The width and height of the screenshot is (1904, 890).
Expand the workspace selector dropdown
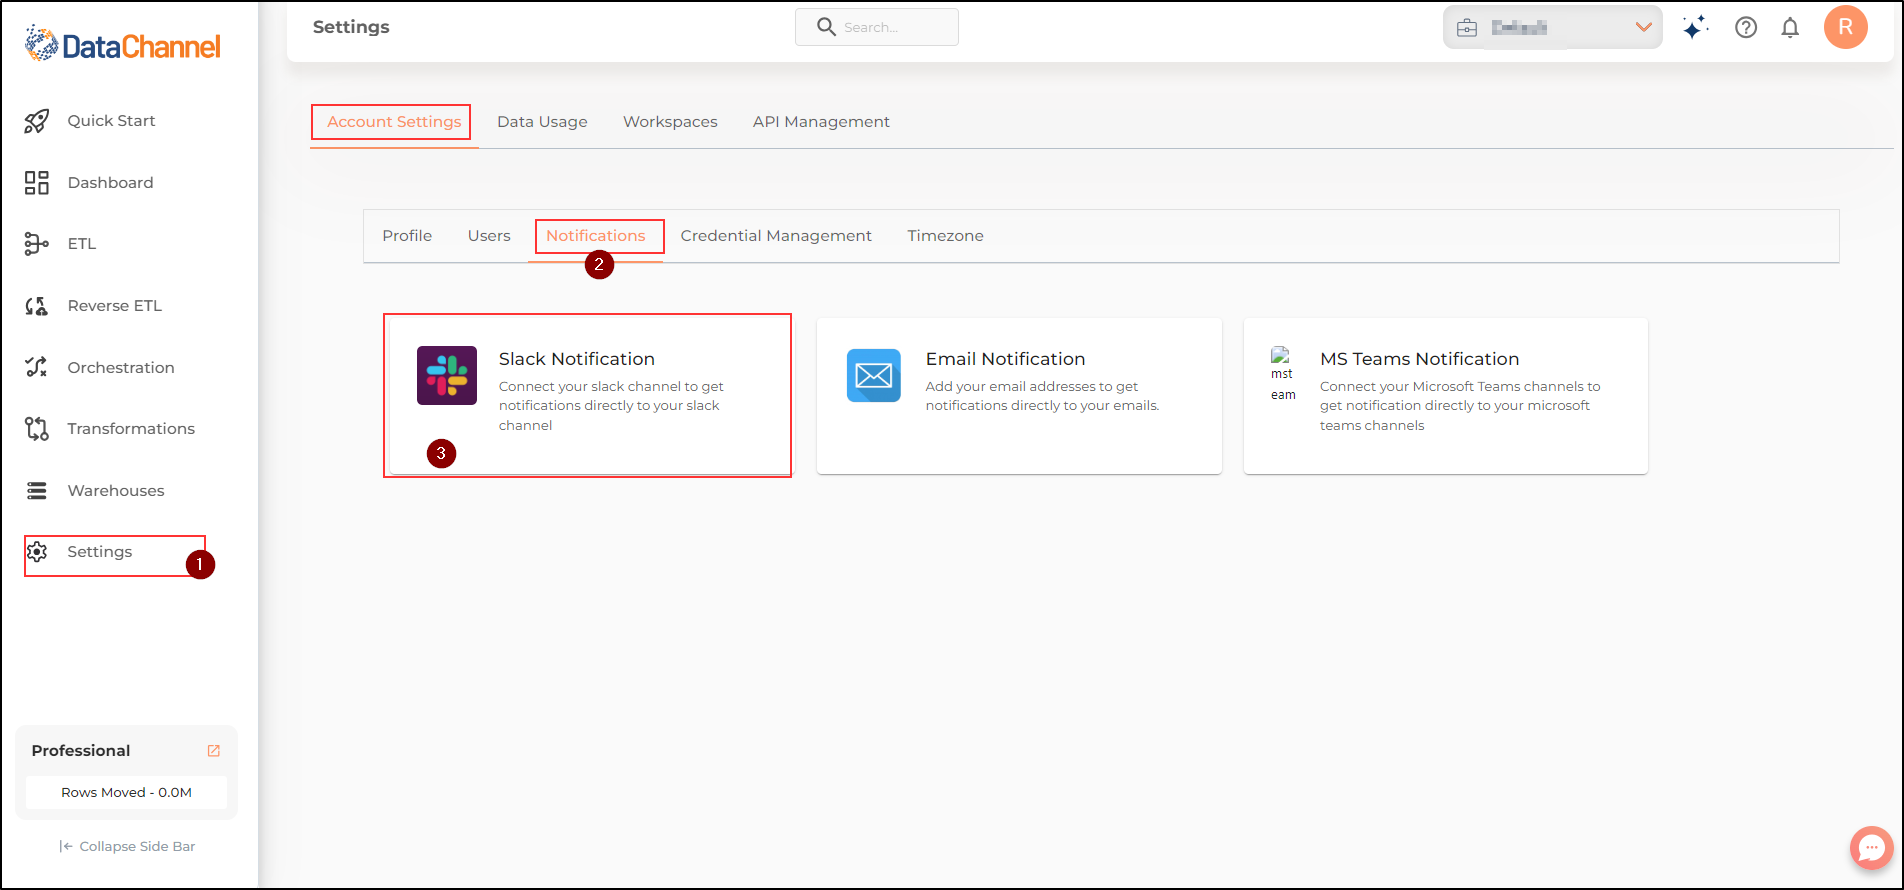1643,27
